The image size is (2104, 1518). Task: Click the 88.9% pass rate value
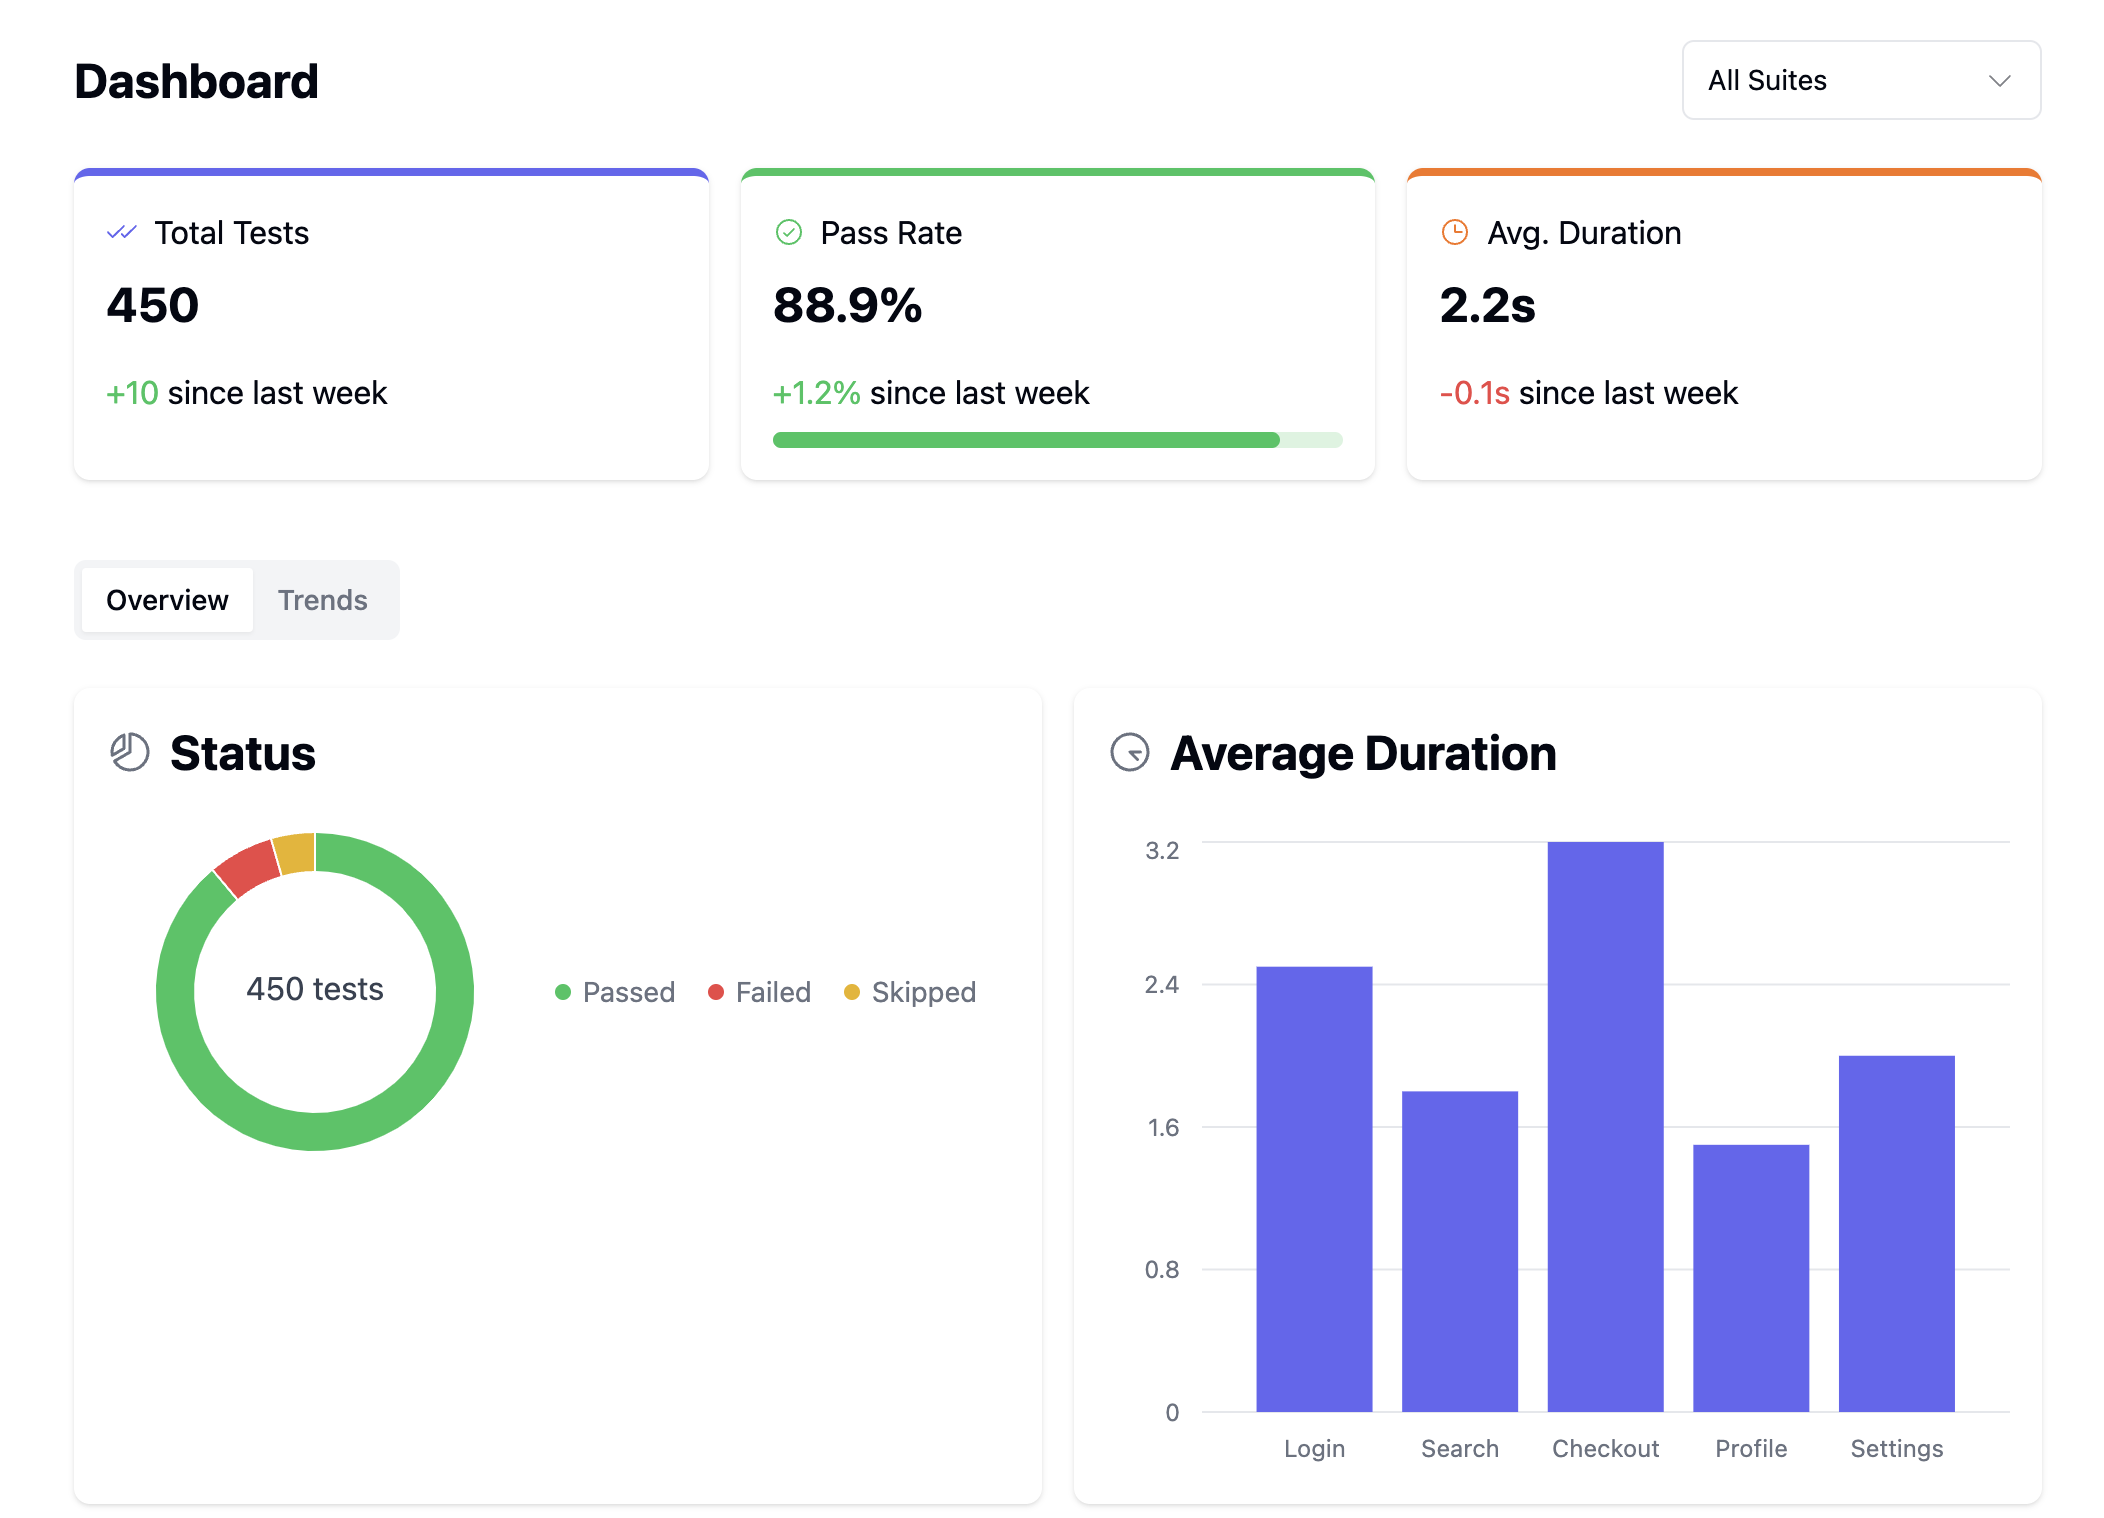[x=848, y=305]
